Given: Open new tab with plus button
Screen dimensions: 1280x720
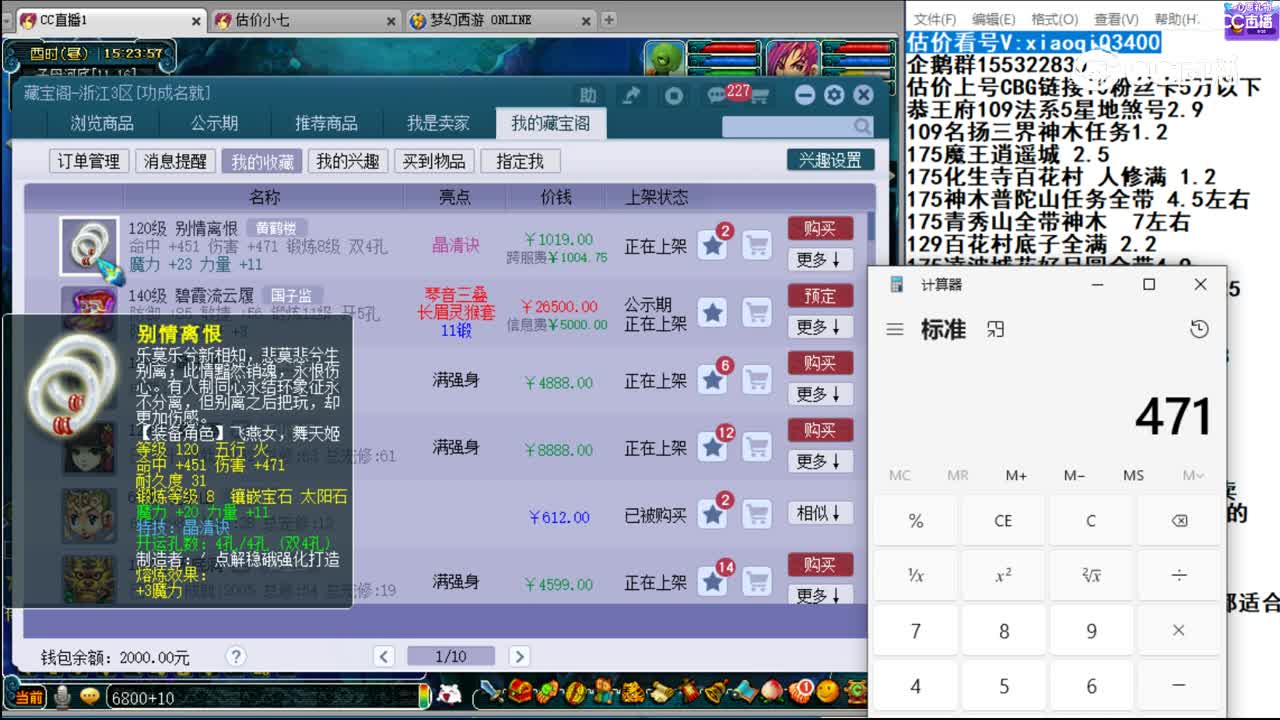Looking at the screenshot, I should [608, 19].
